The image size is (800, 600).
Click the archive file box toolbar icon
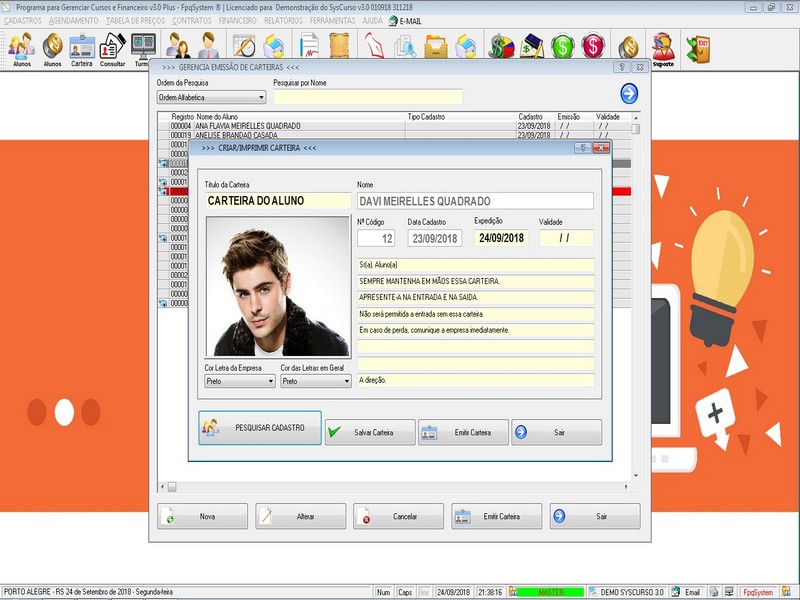coord(436,46)
